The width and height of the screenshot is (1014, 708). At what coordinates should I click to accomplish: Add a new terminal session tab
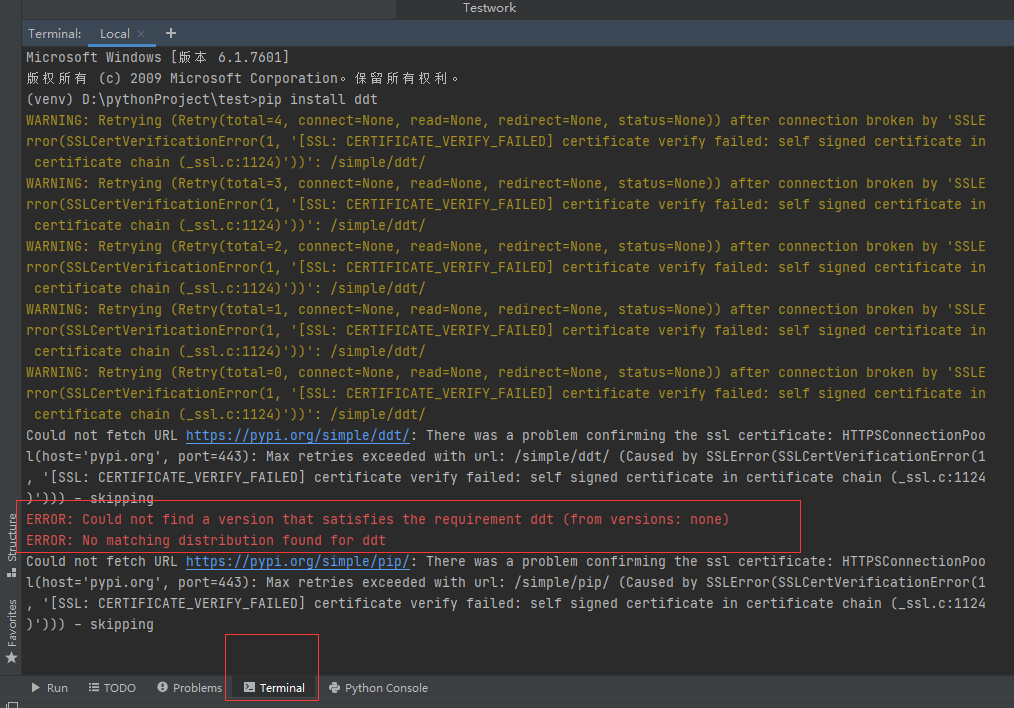(x=171, y=33)
